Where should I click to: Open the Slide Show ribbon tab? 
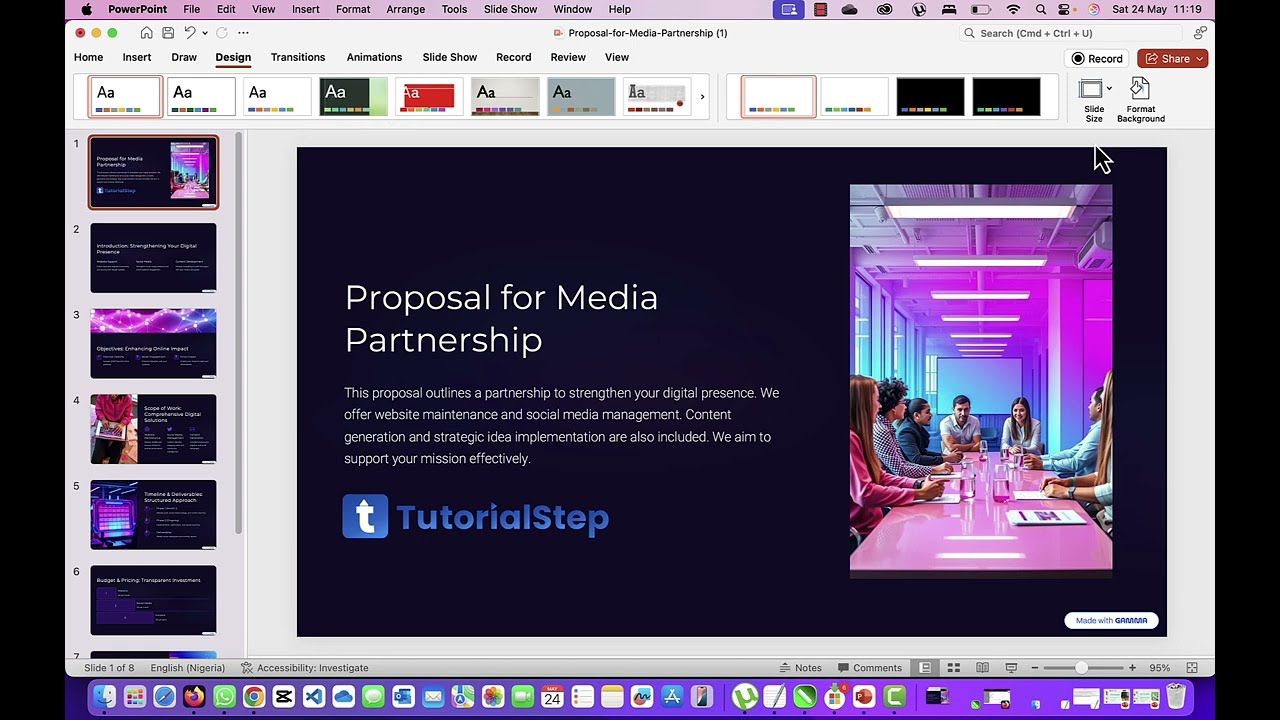click(449, 57)
